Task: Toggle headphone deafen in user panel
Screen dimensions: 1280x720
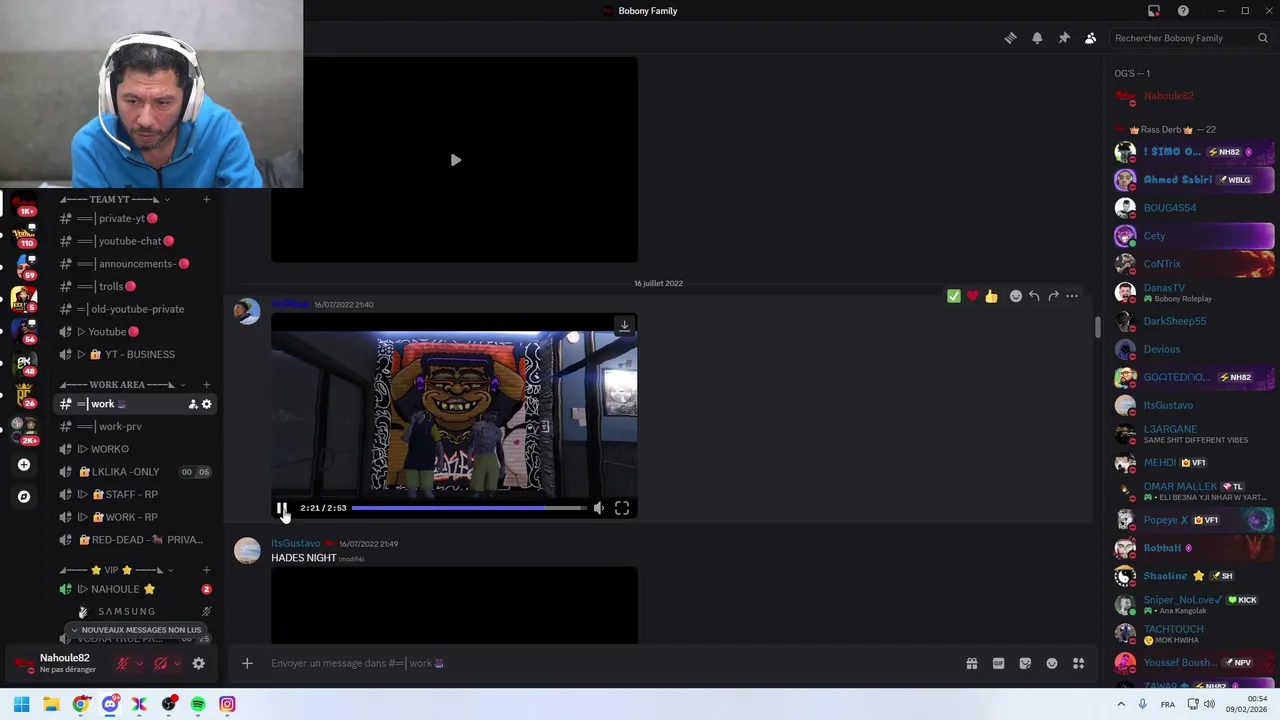Action: [160, 663]
